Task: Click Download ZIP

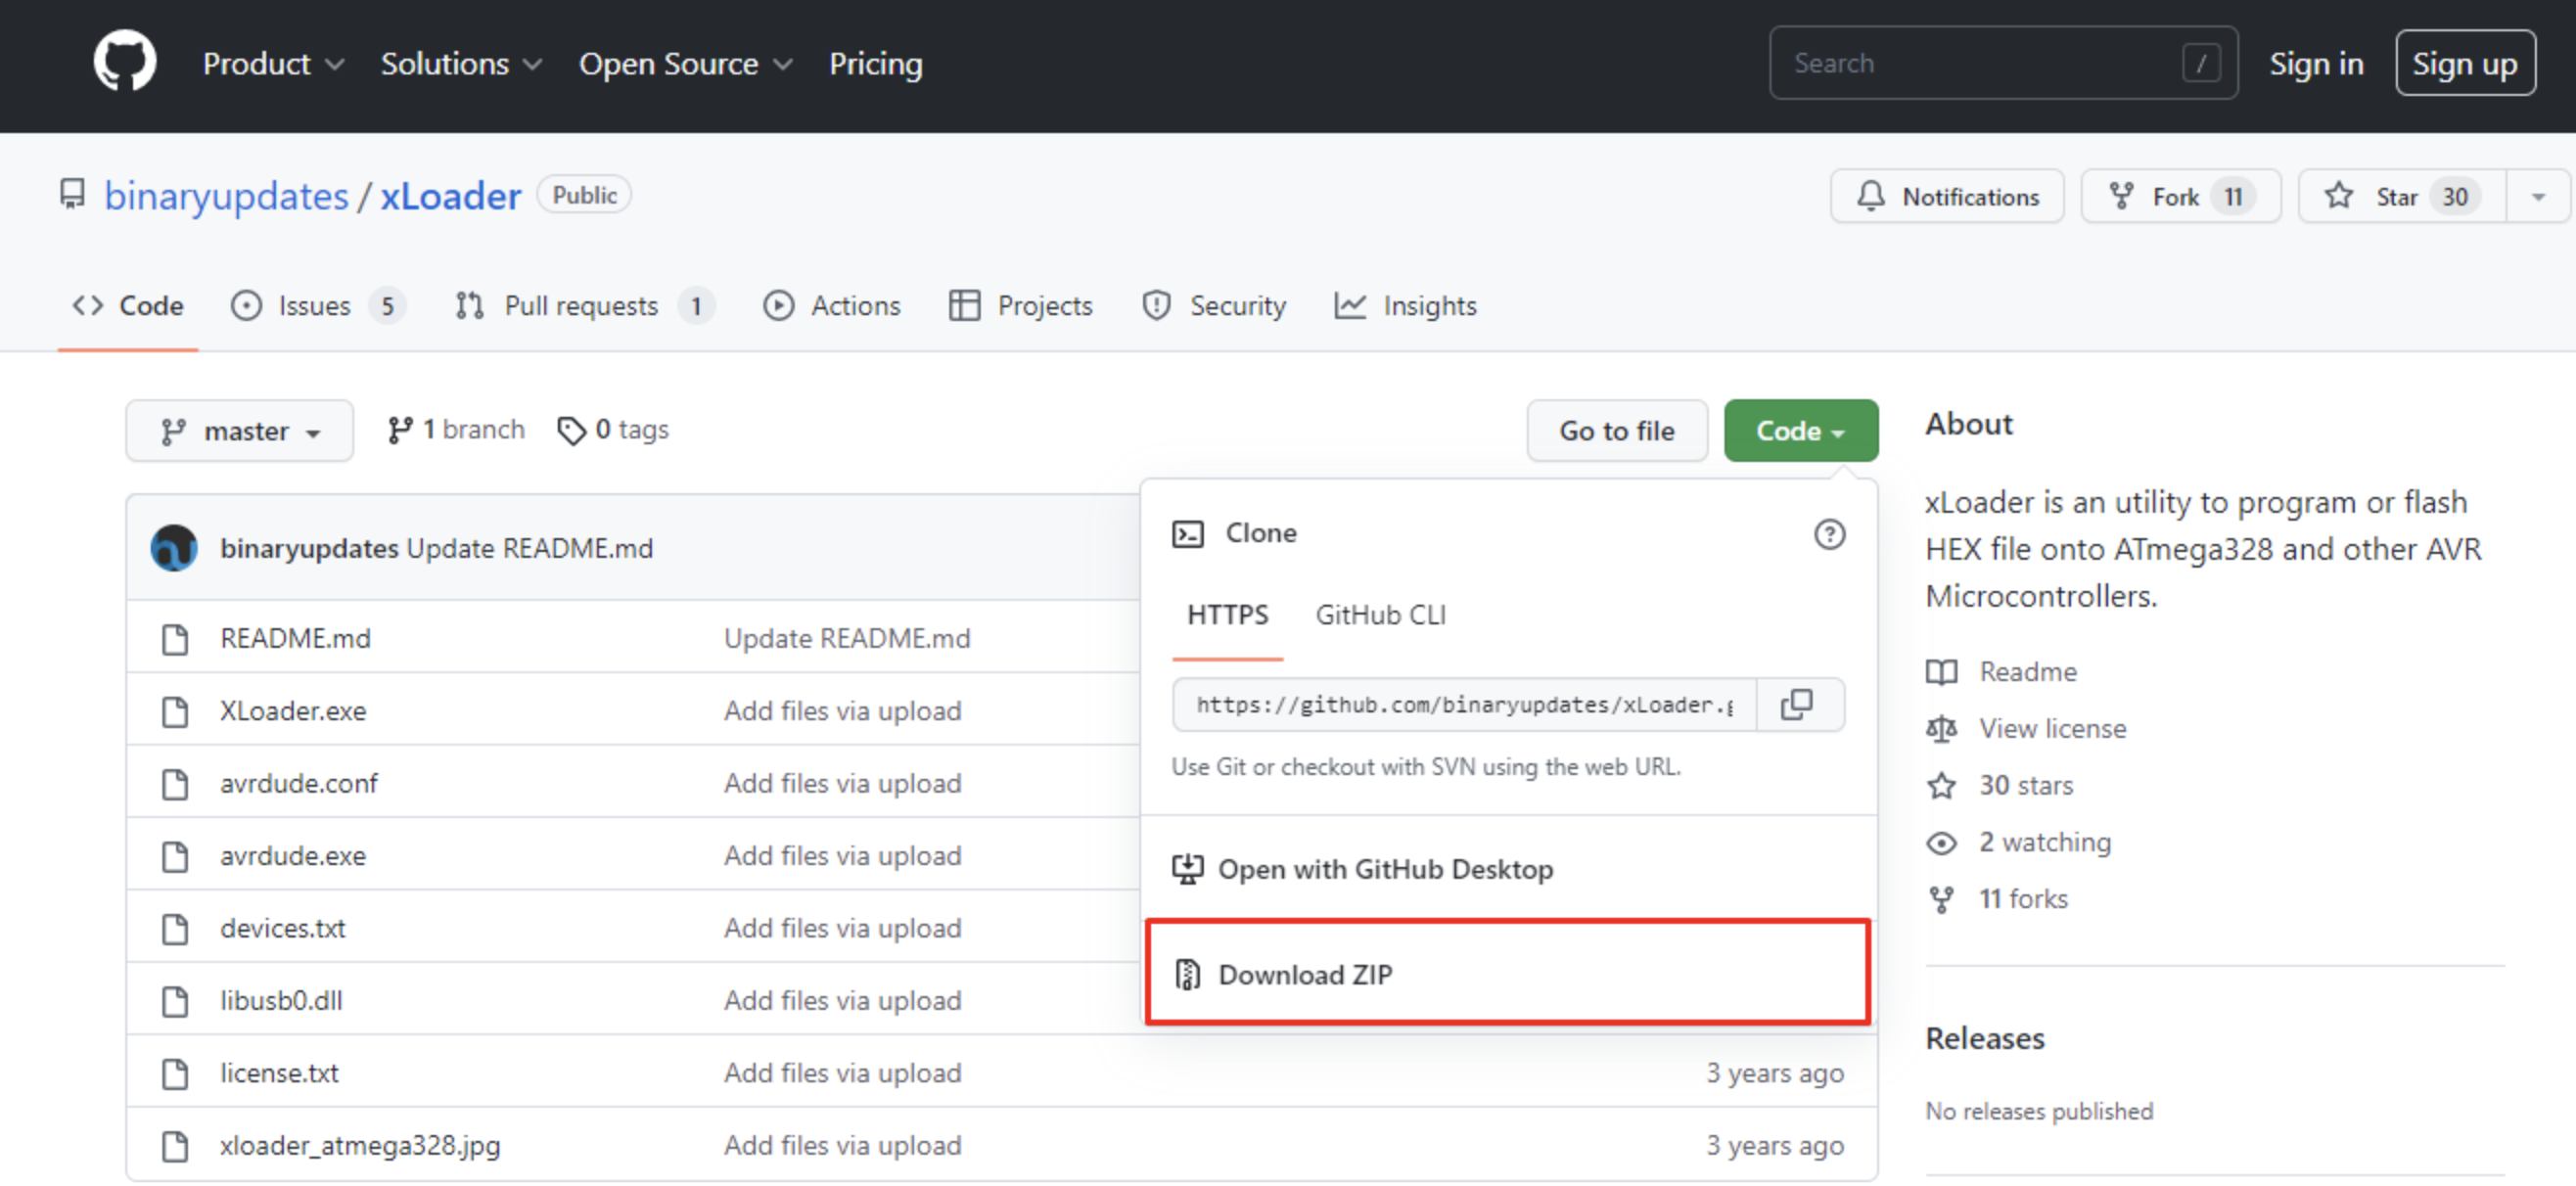Action: click(x=1507, y=972)
